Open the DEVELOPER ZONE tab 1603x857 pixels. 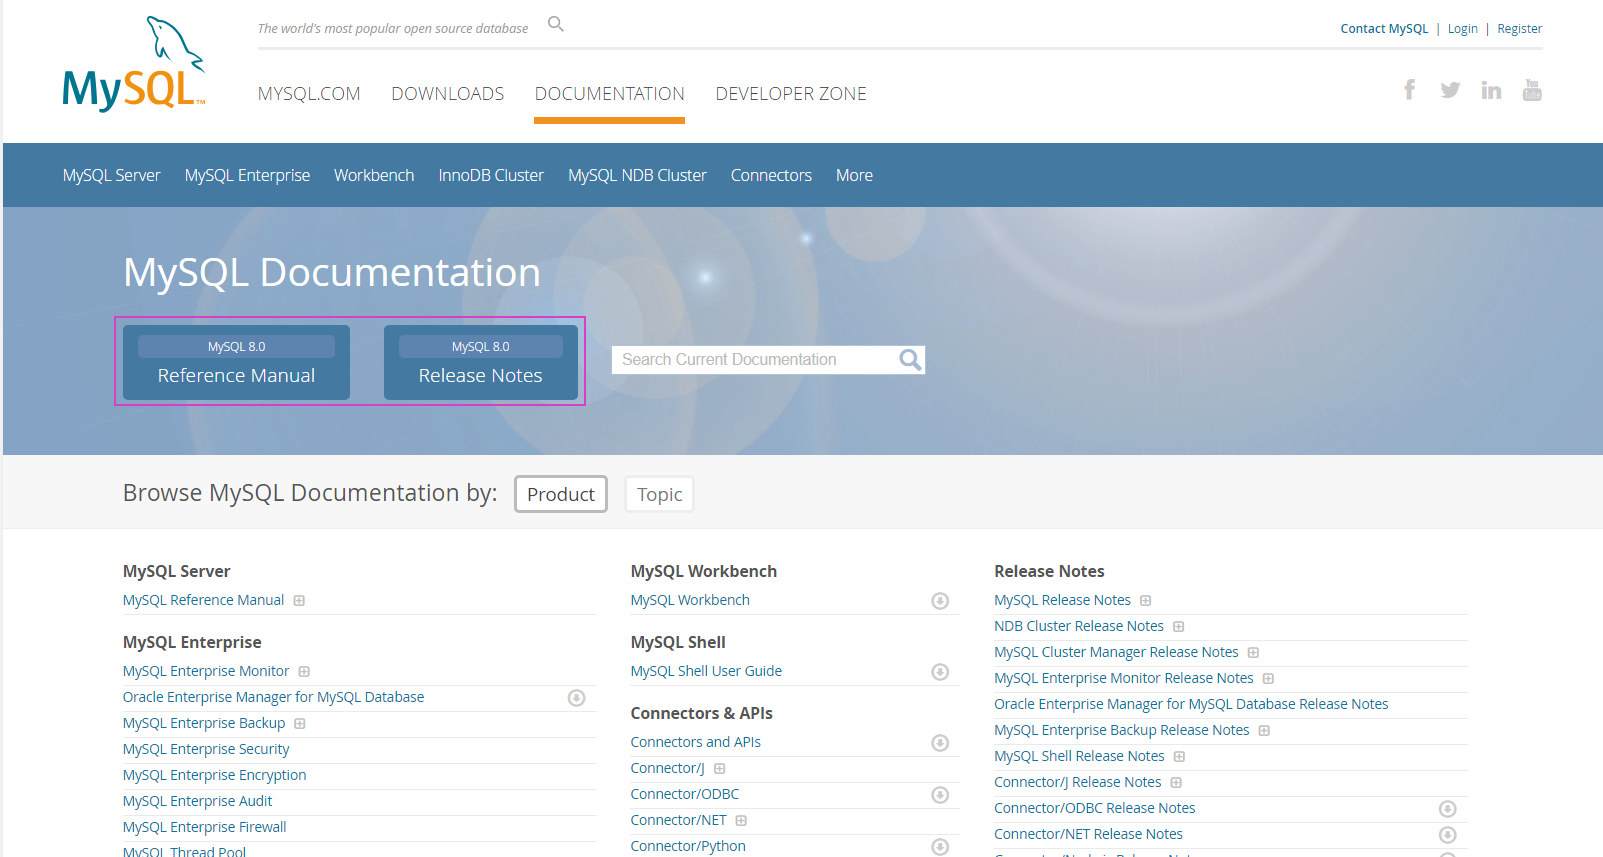[x=791, y=94]
